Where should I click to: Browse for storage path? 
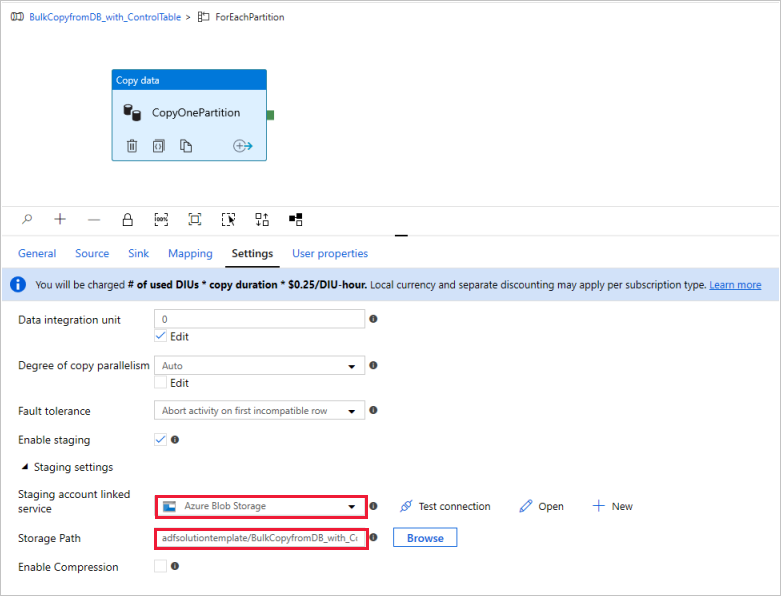(425, 538)
